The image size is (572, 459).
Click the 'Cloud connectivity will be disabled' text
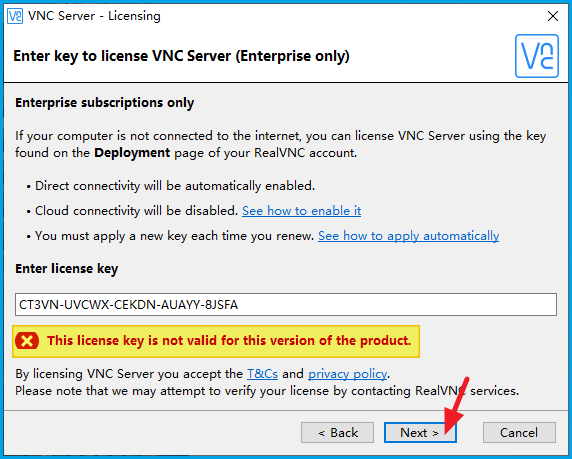point(136,211)
